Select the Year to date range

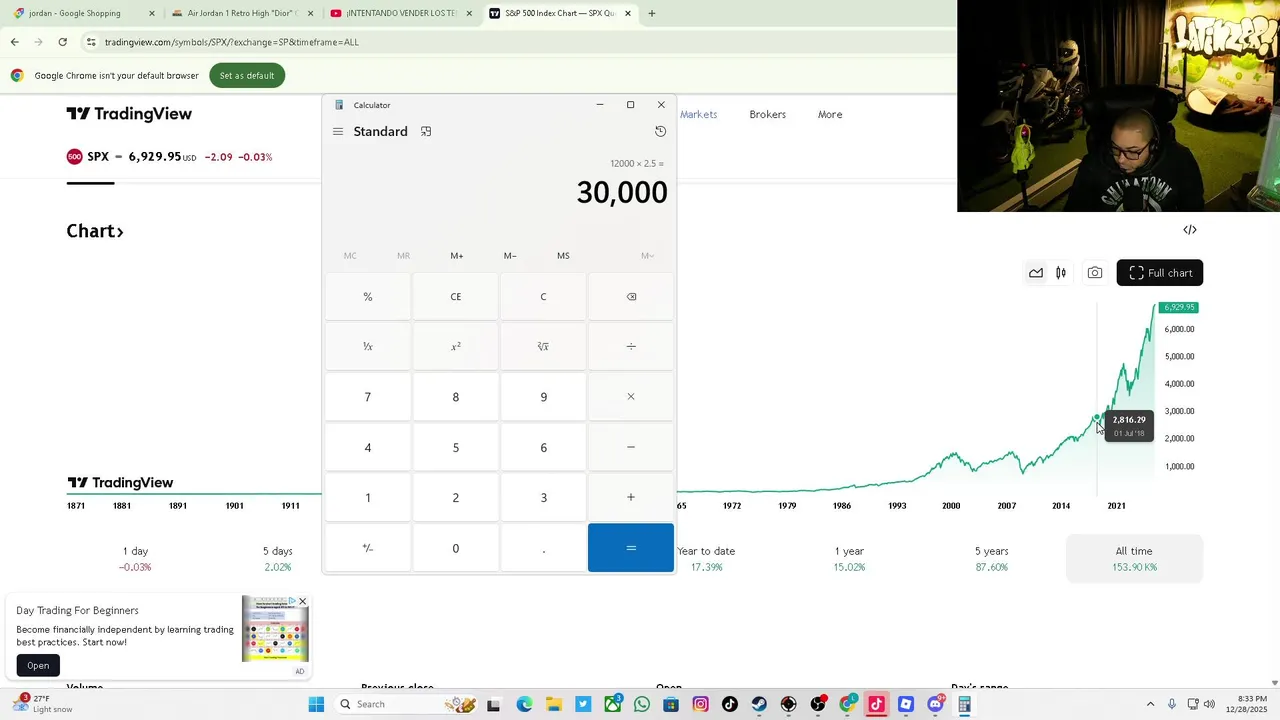[x=706, y=558]
